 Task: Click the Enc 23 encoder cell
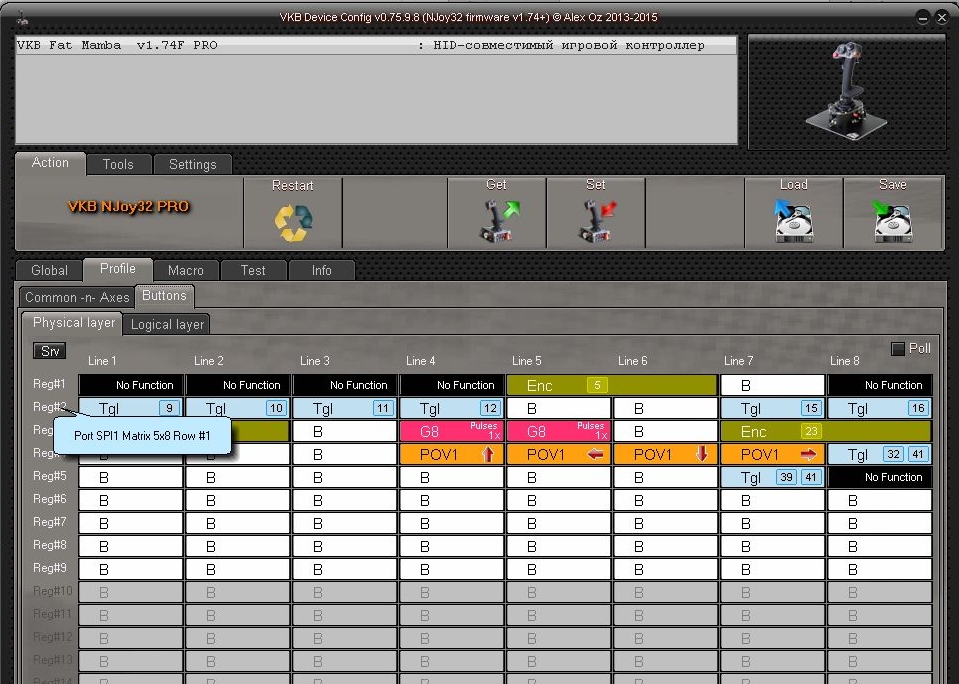[x=826, y=431]
